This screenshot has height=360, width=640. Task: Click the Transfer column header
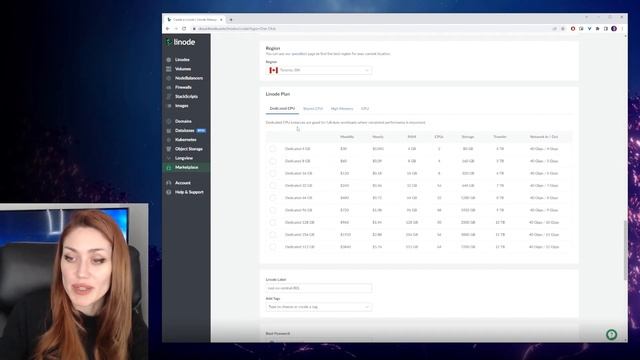click(500, 137)
